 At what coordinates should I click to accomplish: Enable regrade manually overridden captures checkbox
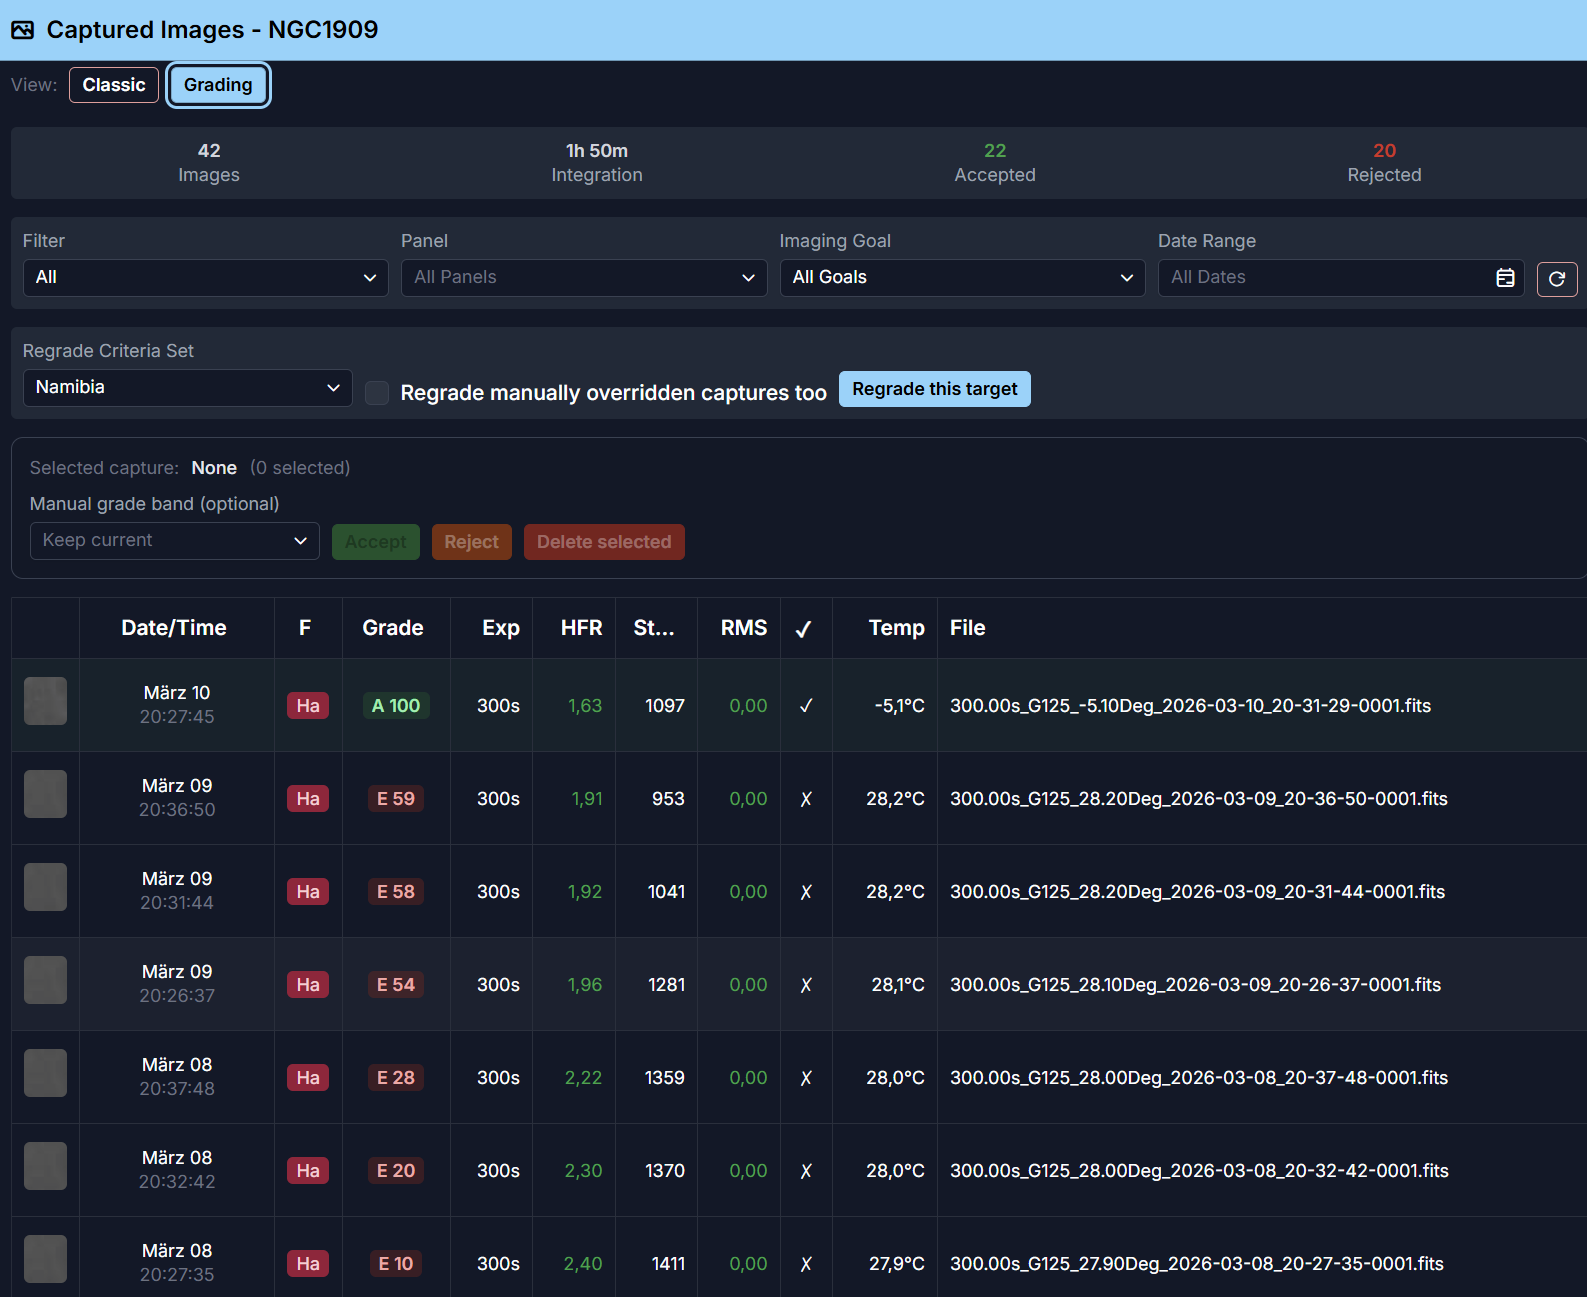click(377, 393)
